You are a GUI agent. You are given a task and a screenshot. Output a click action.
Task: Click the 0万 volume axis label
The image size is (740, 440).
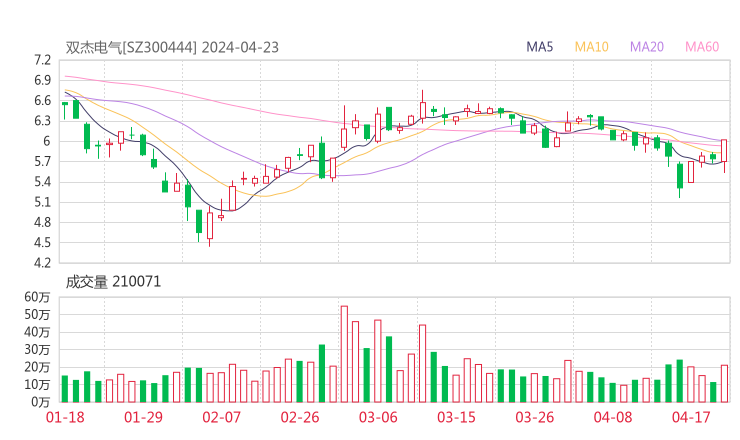[41, 402]
